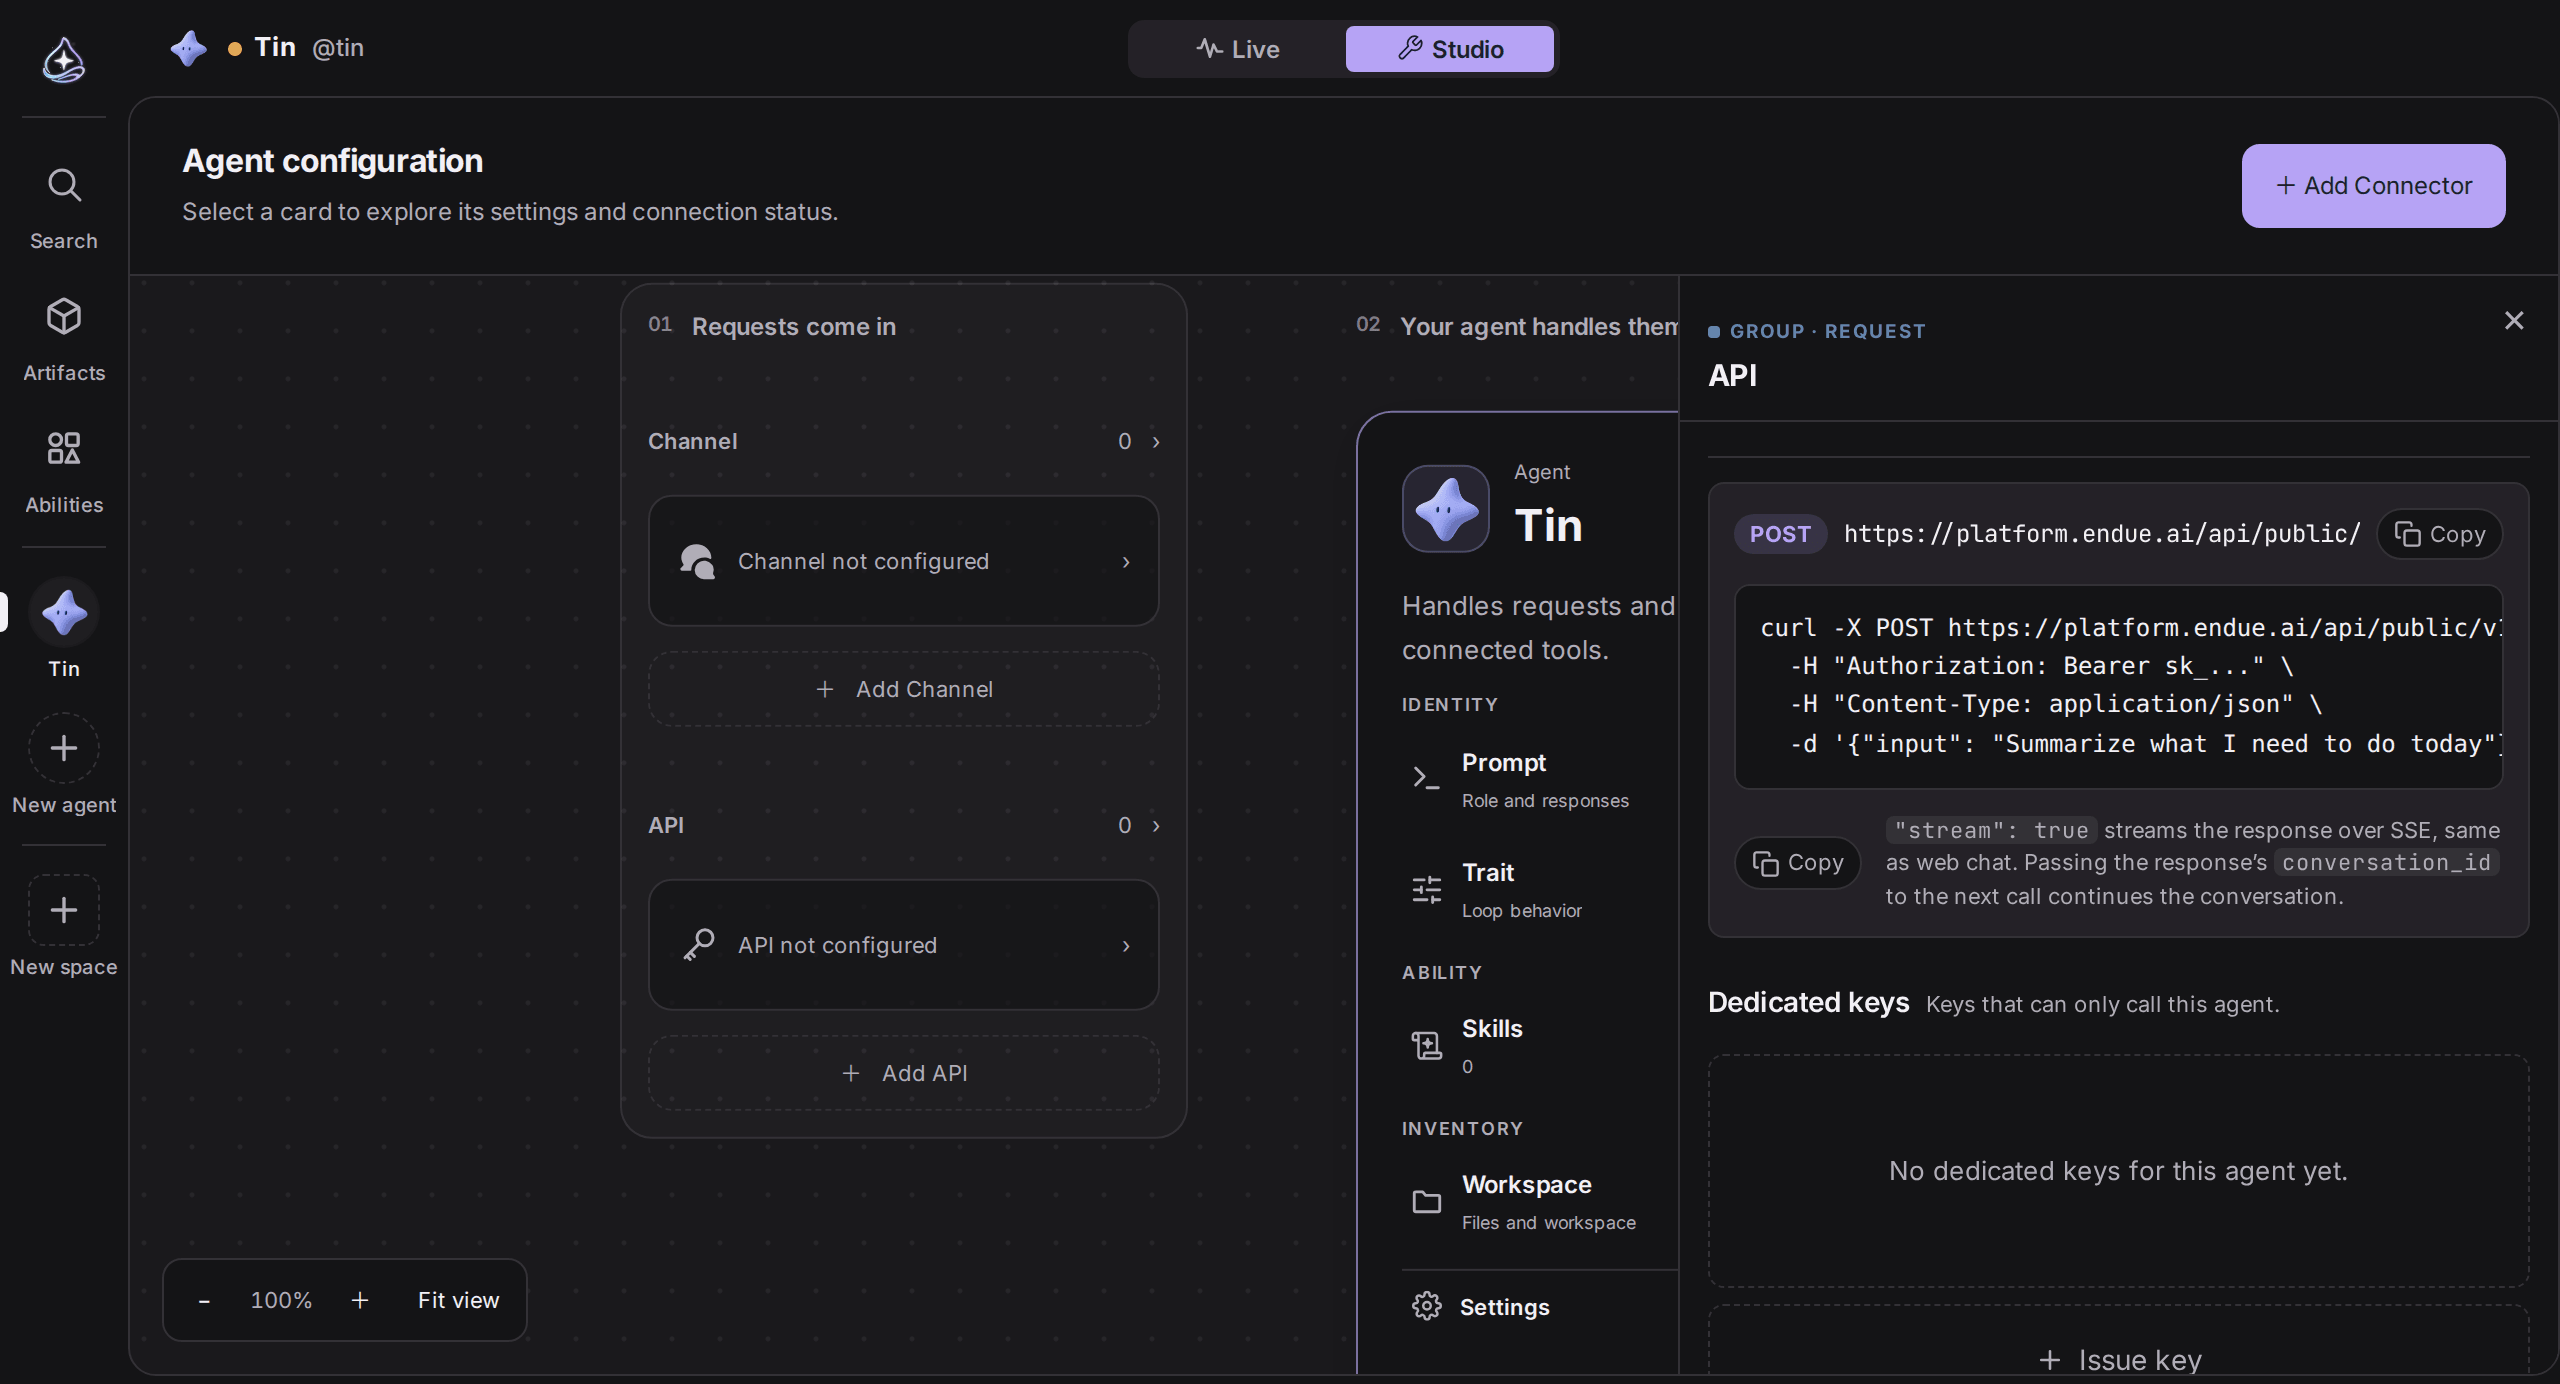This screenshot has height=1384, width=2560.
Task: Switch to the Studio tab
Action: (1450, 49)
